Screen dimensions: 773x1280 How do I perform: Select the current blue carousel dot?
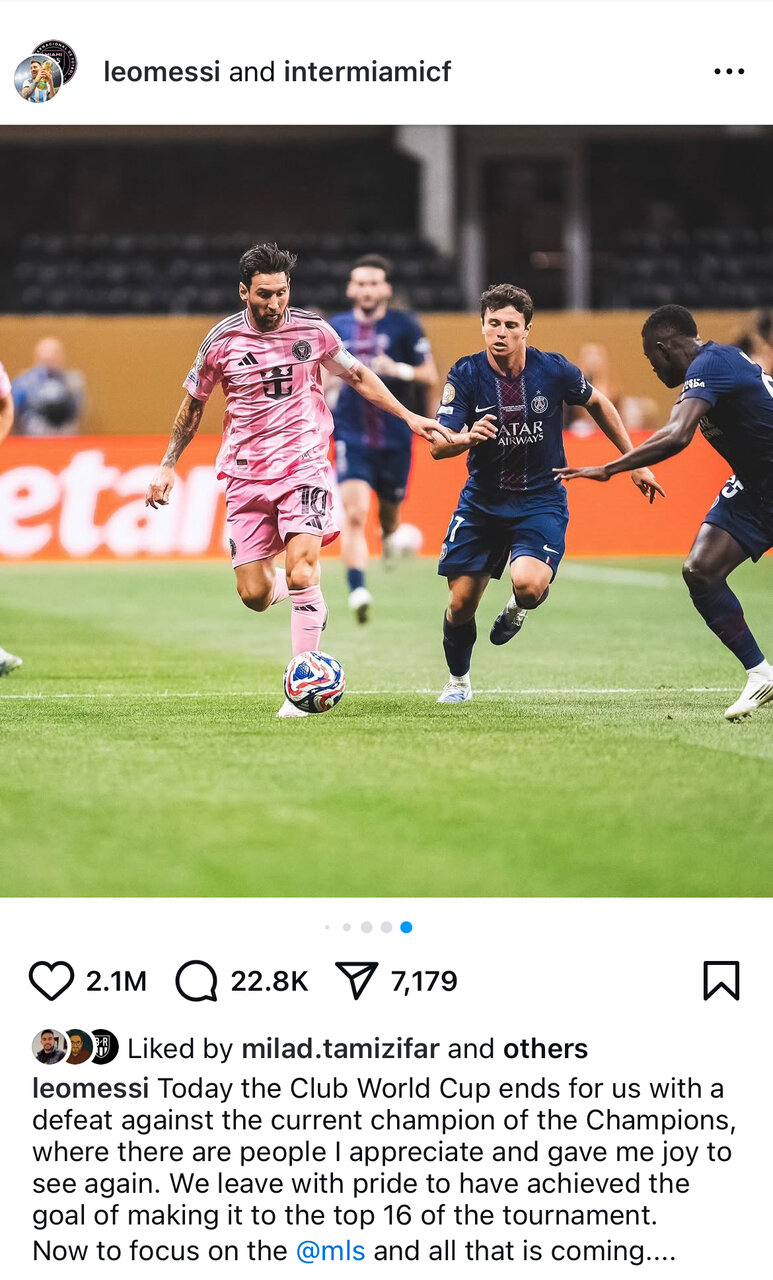pos(406,927)
